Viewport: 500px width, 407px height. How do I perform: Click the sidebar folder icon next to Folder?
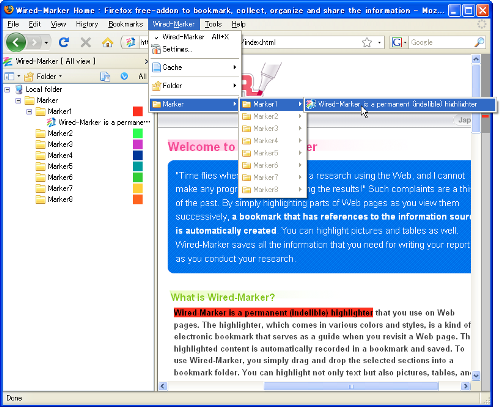[x=29, y=76]
